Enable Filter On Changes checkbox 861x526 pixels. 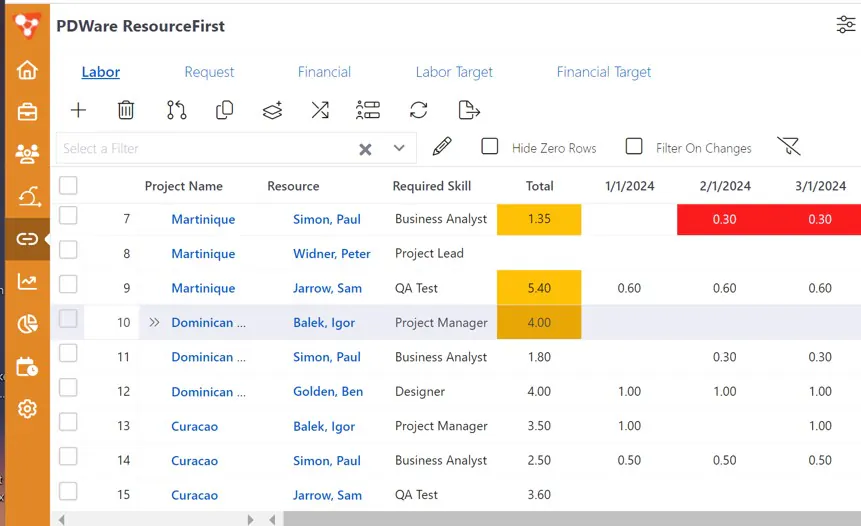click(634, 146)
